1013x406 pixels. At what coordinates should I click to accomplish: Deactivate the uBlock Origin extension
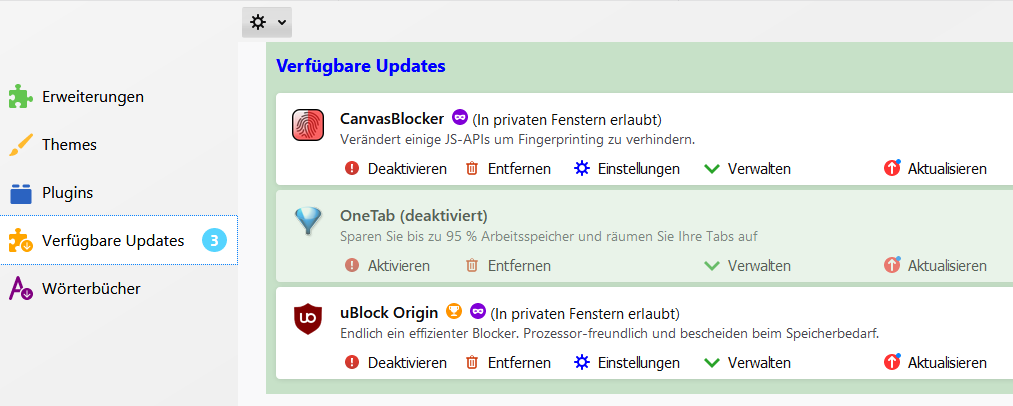pyautogui.click(x=396, y=362)
